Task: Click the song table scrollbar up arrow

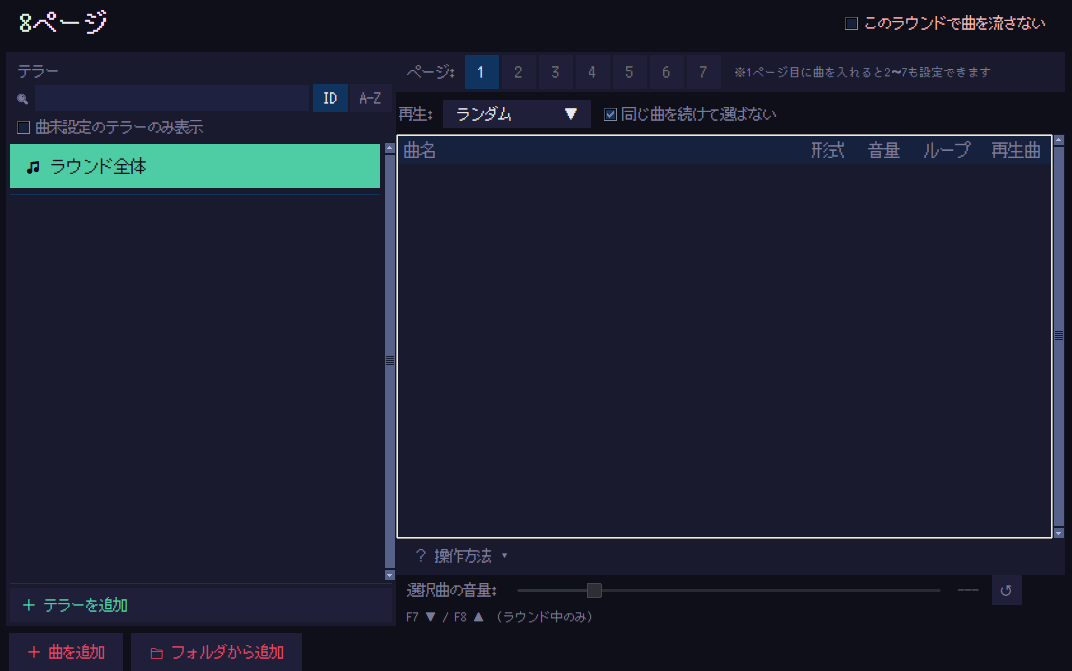Action: click(x=1059, y=140)
